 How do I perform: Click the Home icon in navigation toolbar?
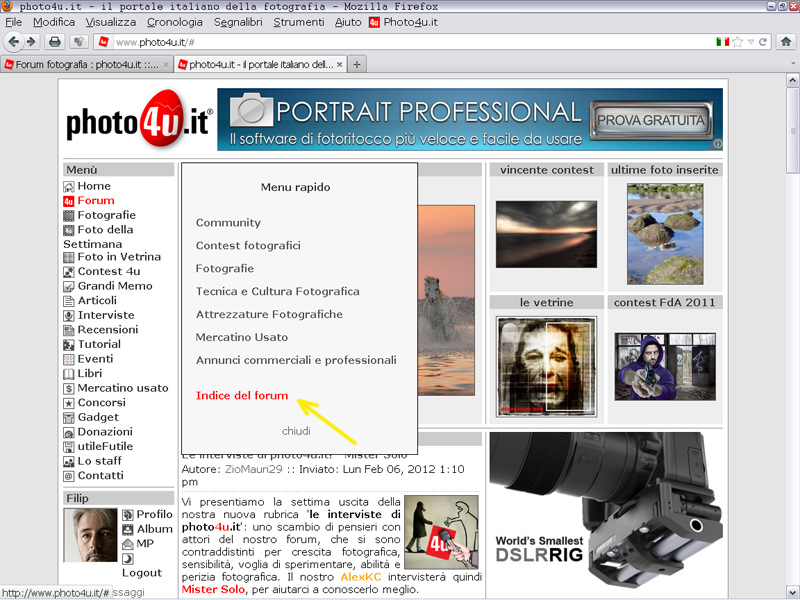pyautogui.click(x=785, y=42)
